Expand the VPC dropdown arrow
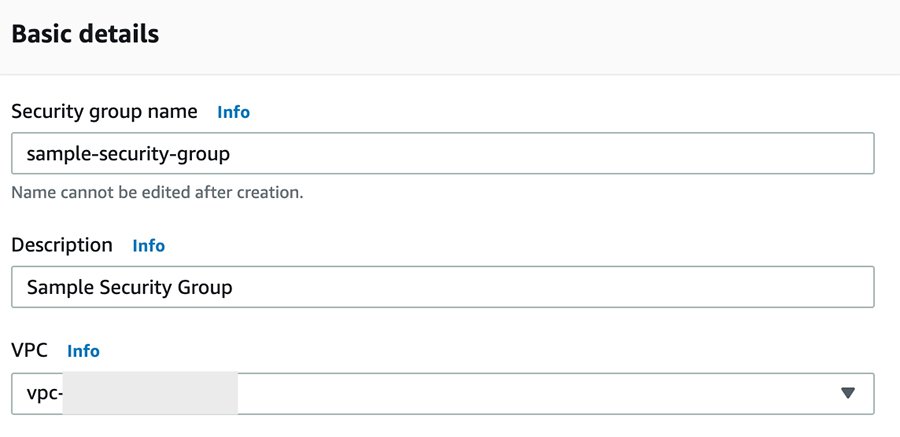 pyautogui.click(x=848, y=393)
